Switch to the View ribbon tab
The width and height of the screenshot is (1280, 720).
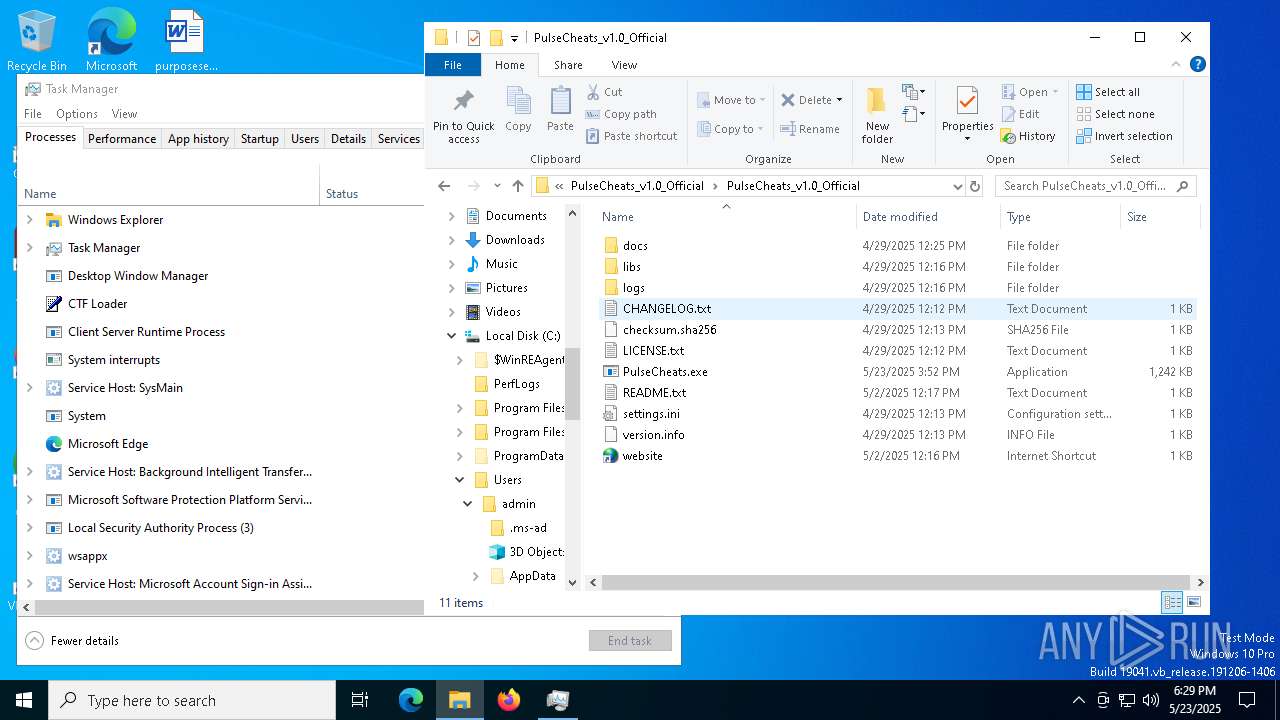pyautogui.click(x=624, y=65)
